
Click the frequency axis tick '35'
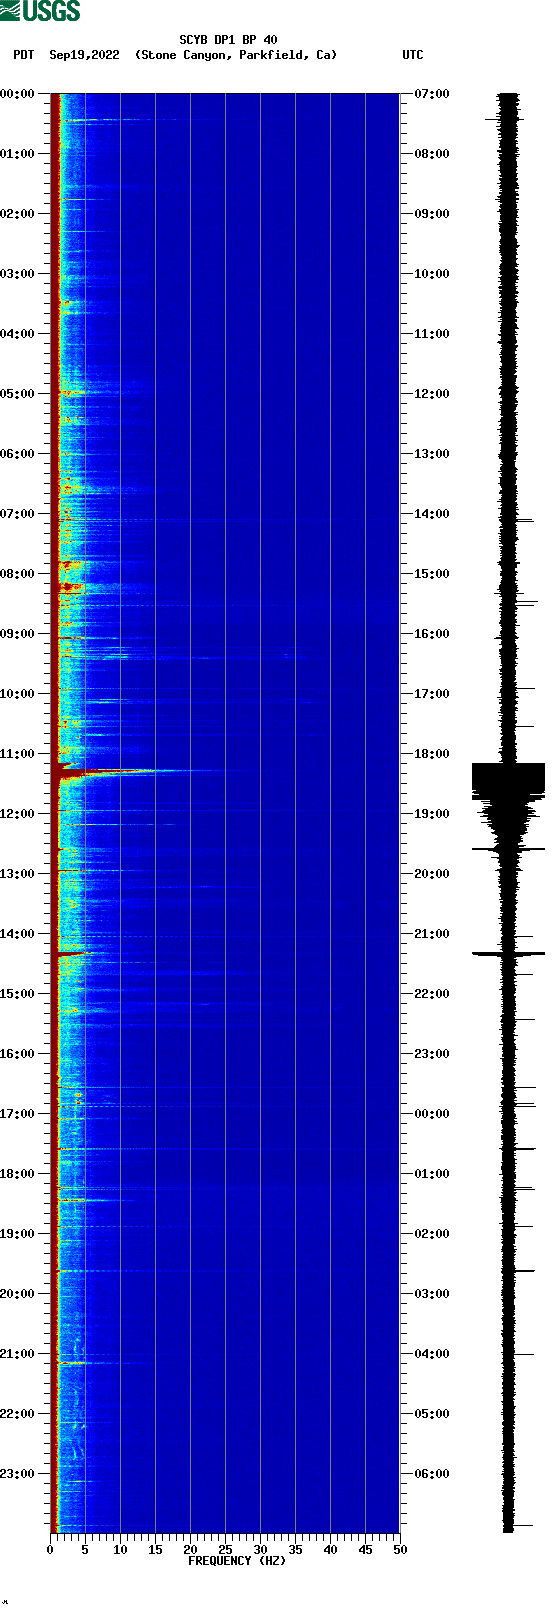click(295, 1550)
